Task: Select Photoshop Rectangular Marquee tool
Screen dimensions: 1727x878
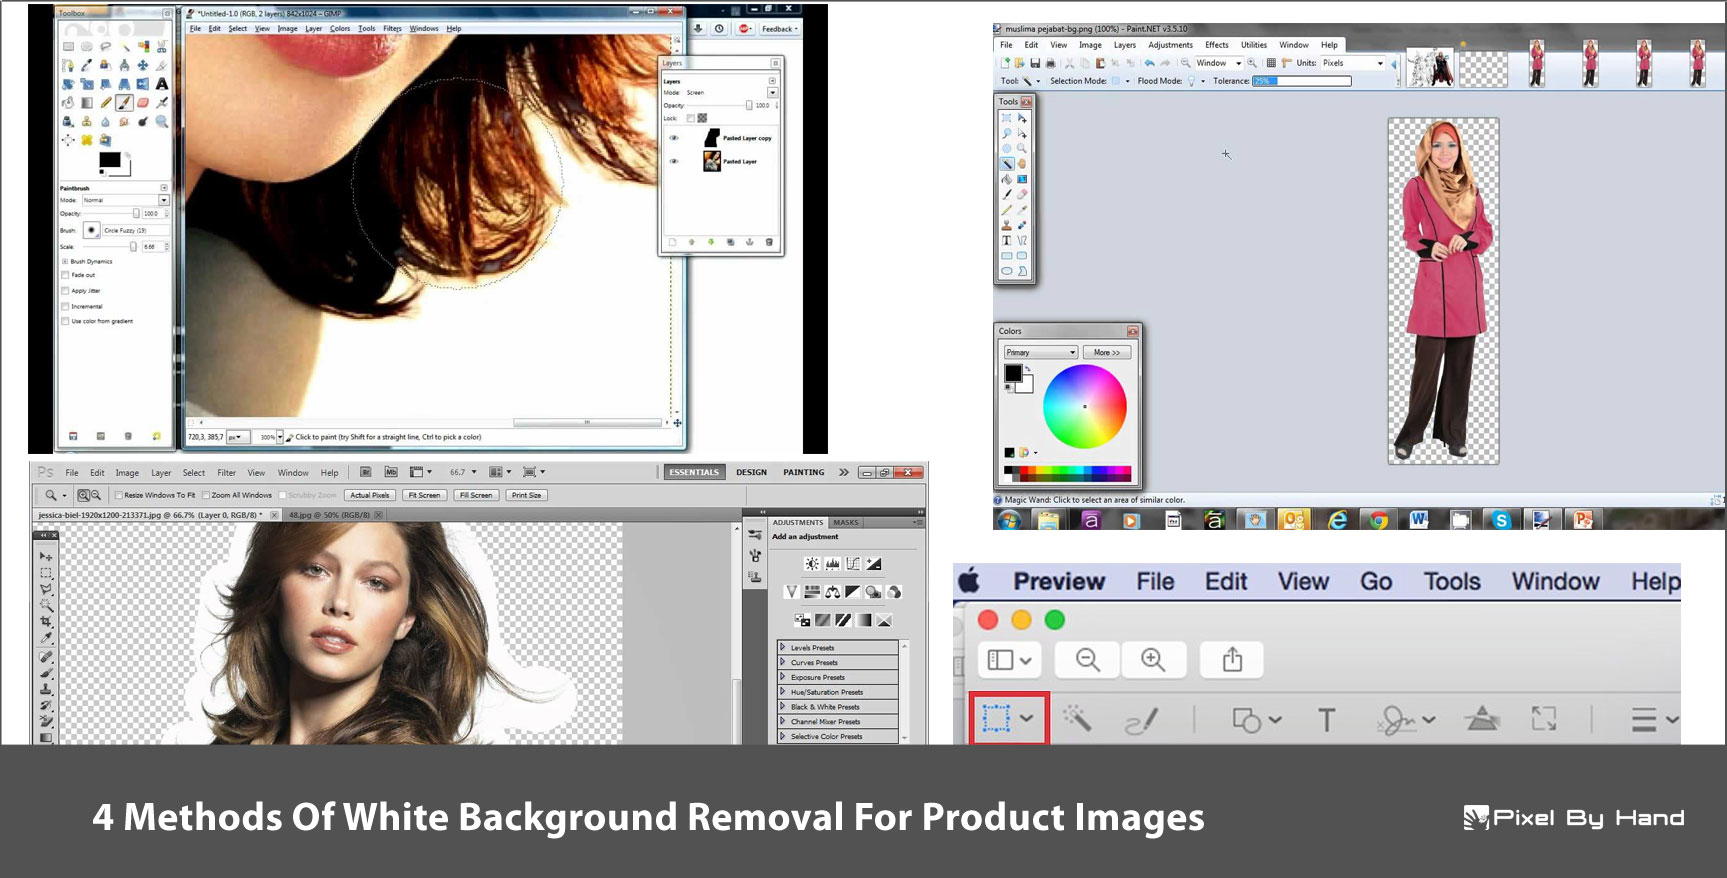Action: [46, 573]
